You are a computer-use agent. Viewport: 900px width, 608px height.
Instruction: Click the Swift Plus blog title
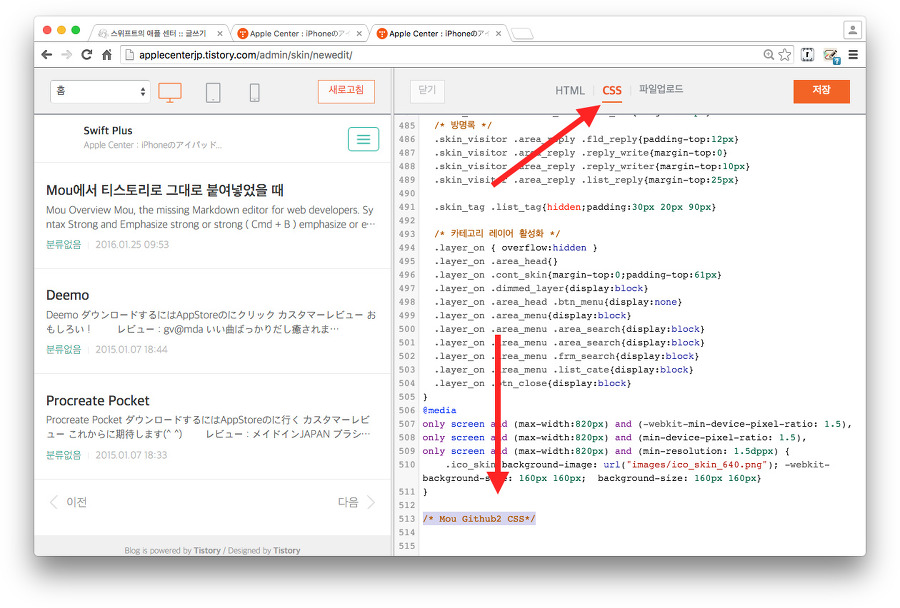108,130
